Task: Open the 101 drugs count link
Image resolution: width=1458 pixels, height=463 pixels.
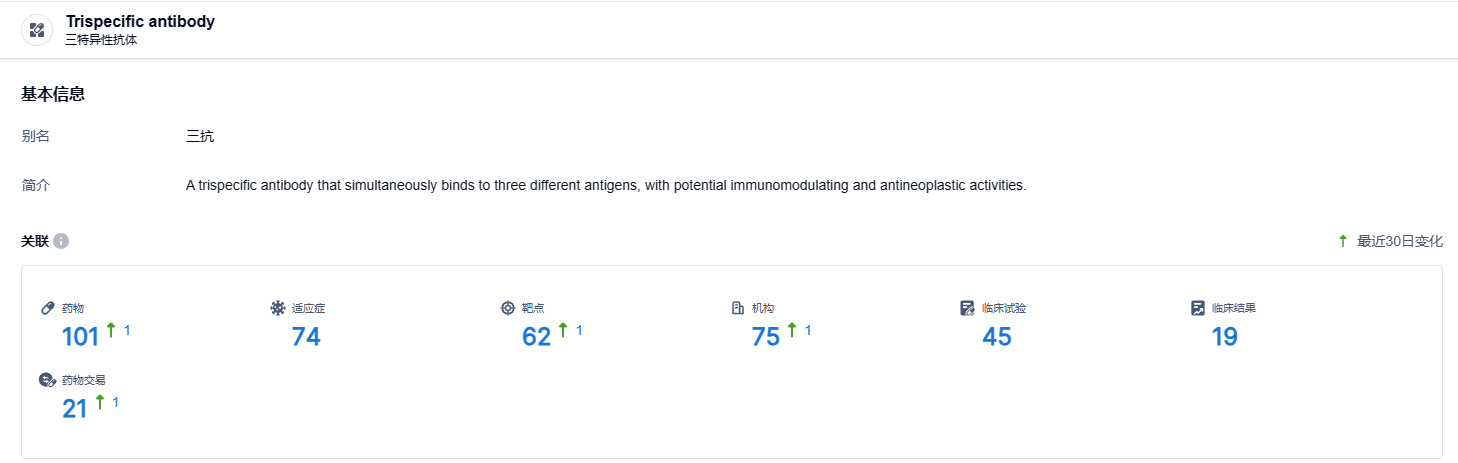Action: pos(80,338)
